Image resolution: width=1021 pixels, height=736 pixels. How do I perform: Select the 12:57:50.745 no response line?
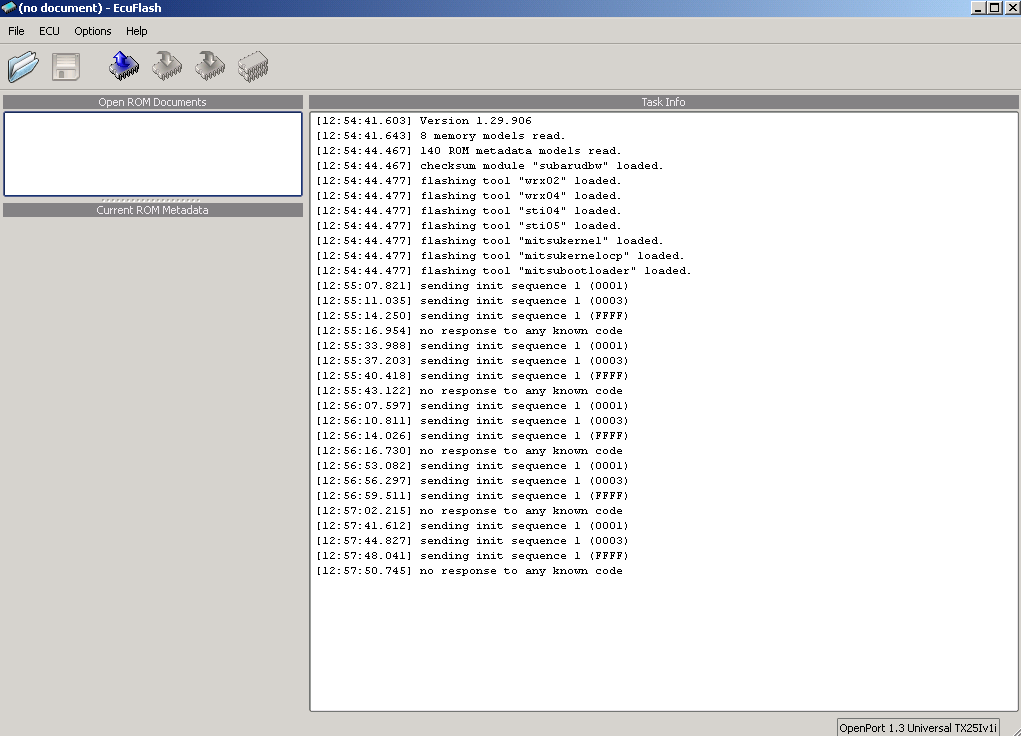pos(469,570)
